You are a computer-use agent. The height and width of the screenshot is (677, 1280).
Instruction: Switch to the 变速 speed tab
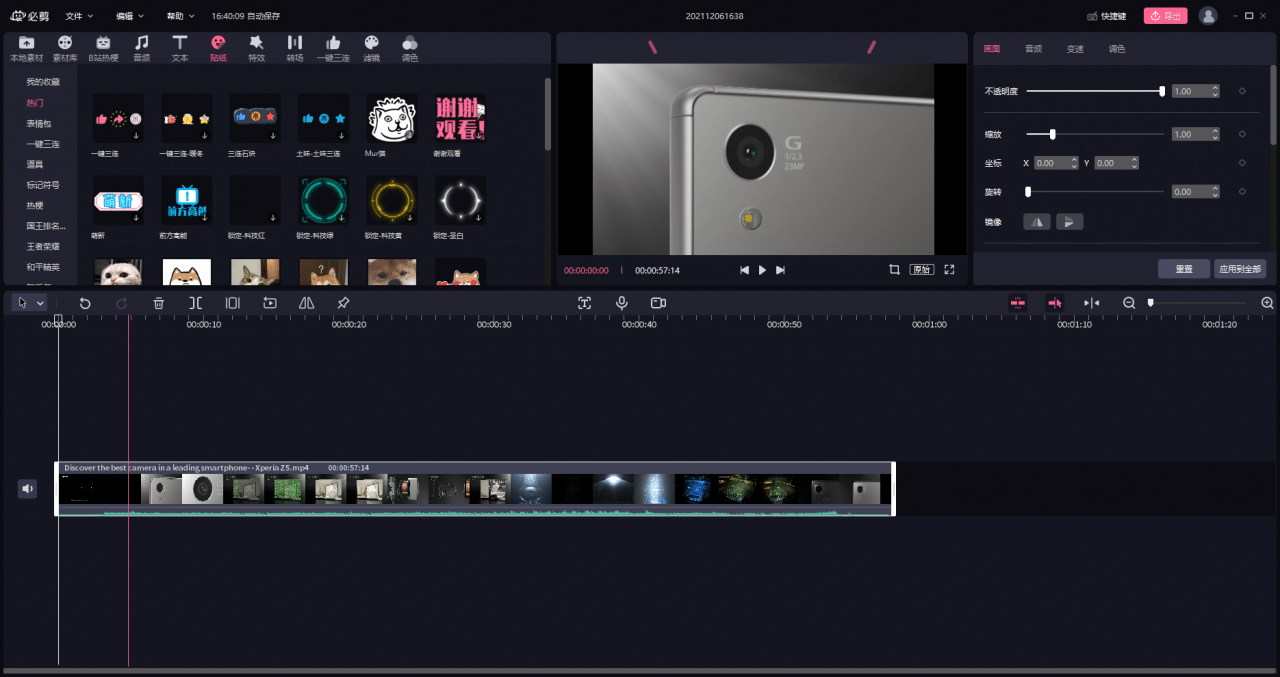pos(1075,48)
